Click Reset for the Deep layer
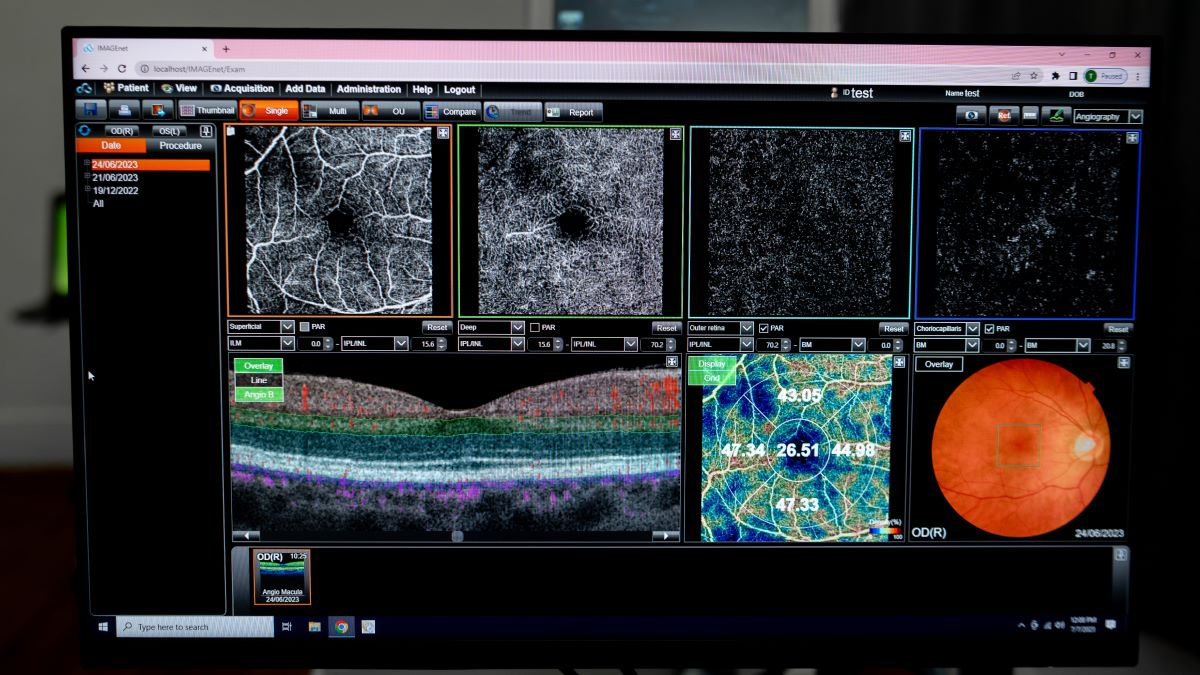 click(x=666, y=327)
